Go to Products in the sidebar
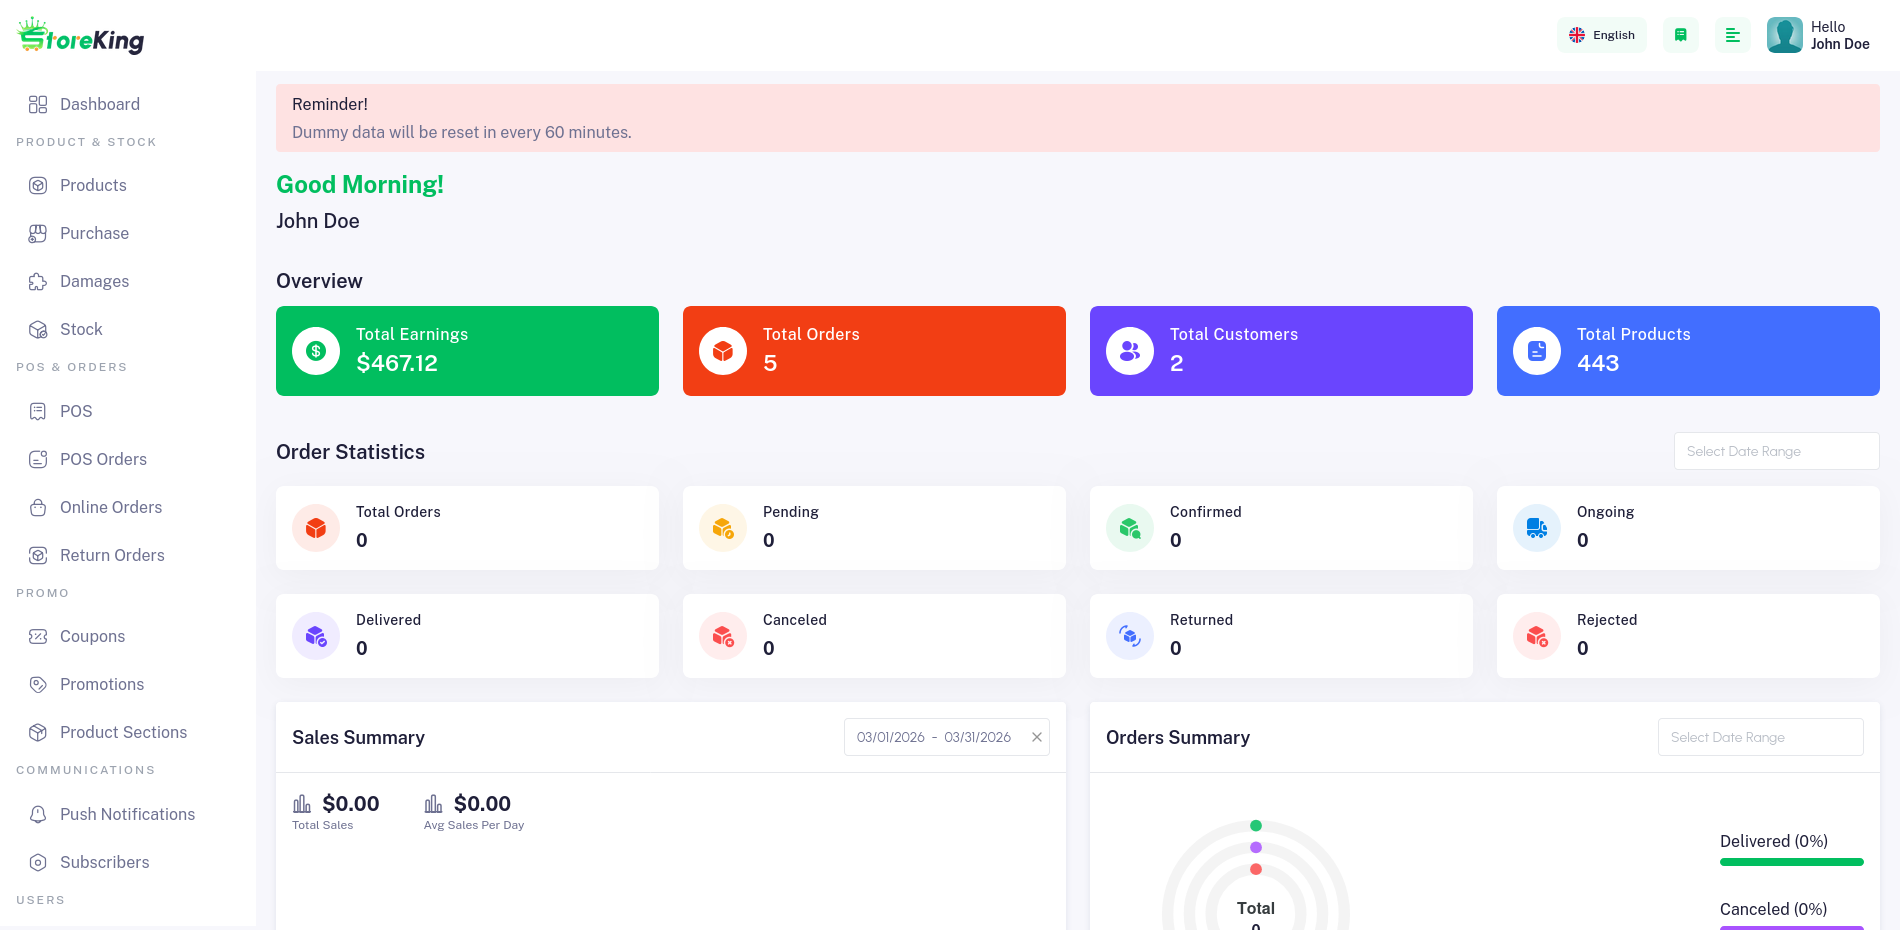Screen dimensions: 1900x930 (93, 185)
